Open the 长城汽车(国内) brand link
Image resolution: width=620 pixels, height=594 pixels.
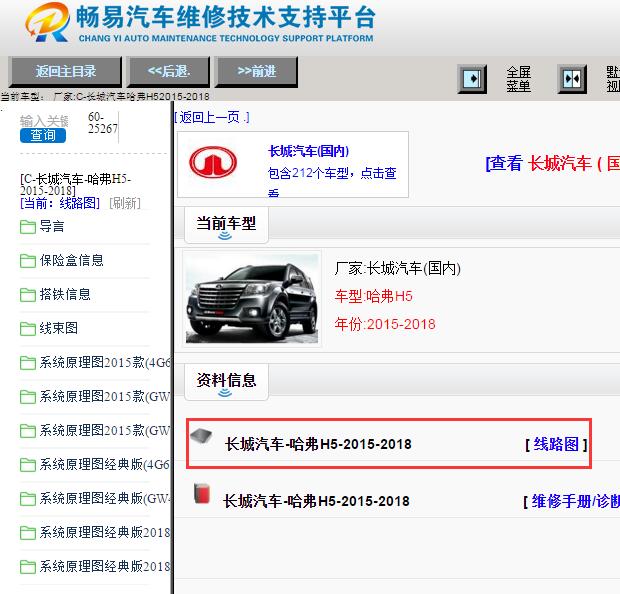(308, 151)
